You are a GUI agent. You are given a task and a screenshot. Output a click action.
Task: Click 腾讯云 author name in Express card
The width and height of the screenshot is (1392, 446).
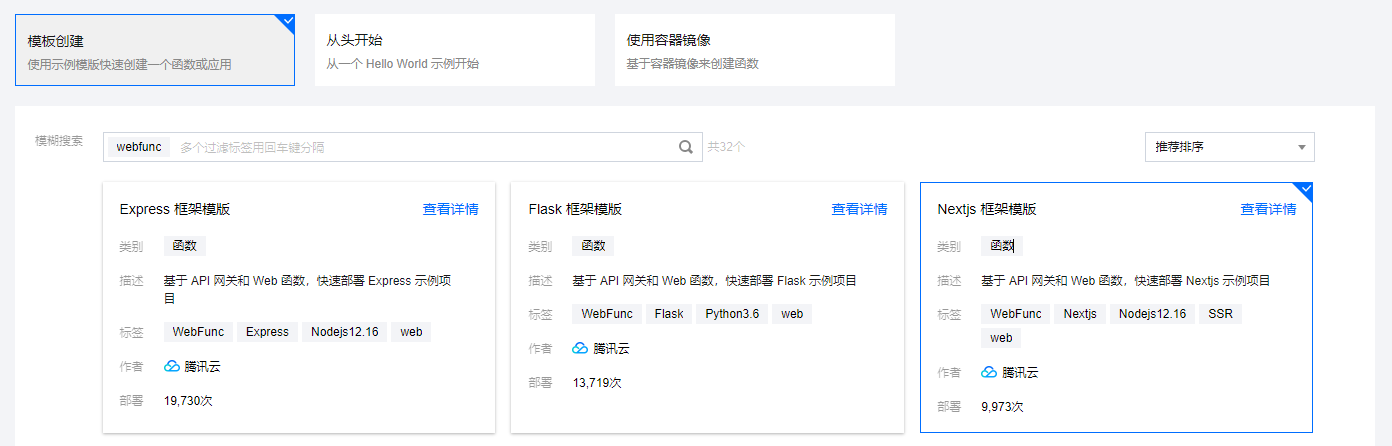click(x=203, y=367)
